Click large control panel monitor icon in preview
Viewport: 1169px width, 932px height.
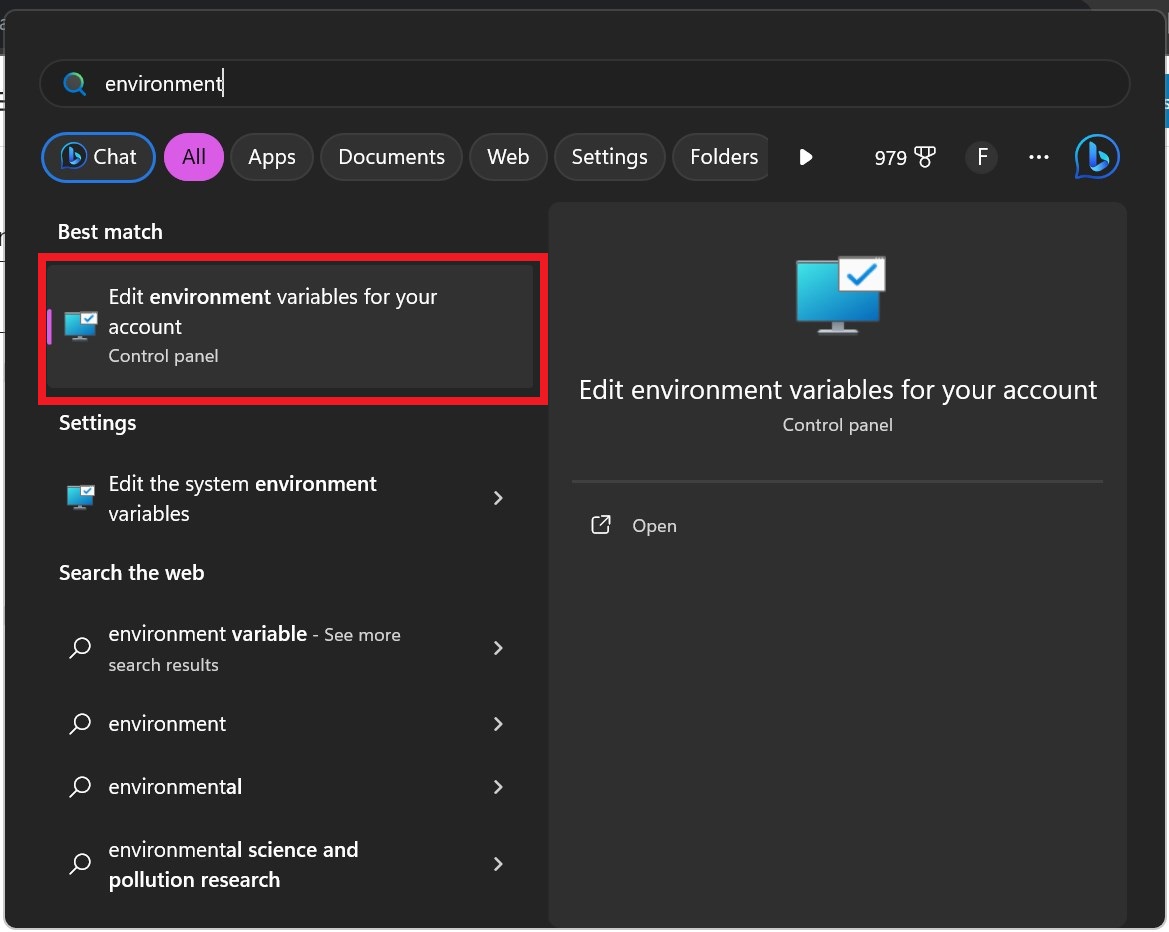pos(839,295)
